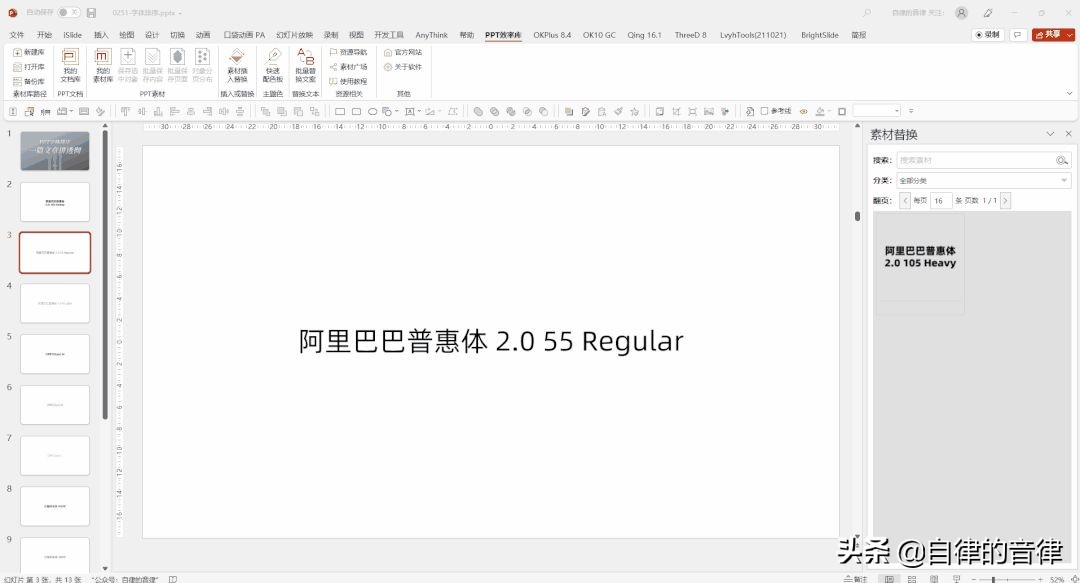The width and height of the screenshot is (1080, 583).
Task: Collapse the ribbon with the chevron toggle
Action: tap(1070, 93)
